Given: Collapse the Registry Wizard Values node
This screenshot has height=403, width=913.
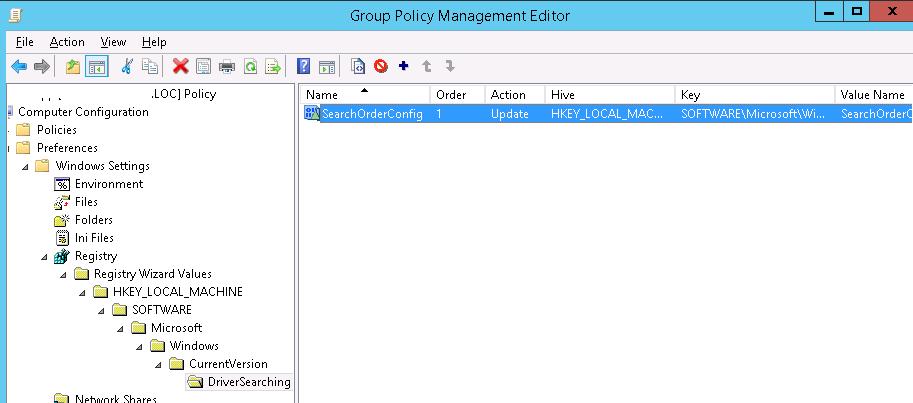Looking at the screenshot, I should (63, 274).
